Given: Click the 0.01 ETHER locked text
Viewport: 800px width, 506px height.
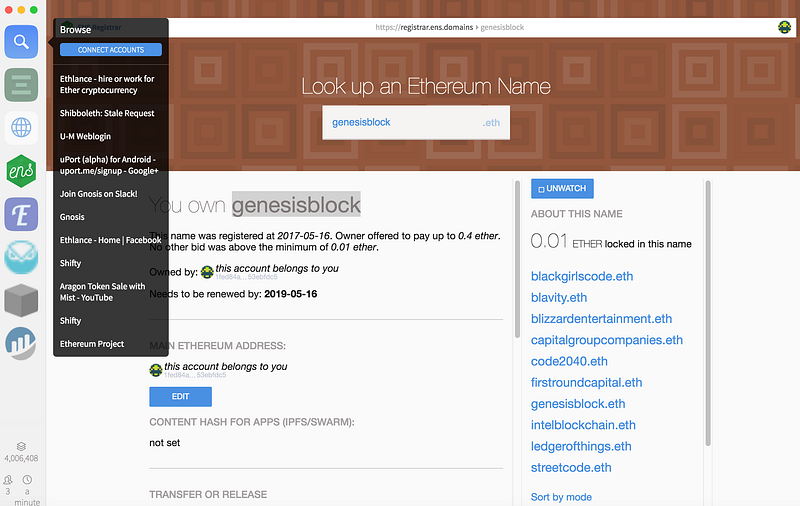Looking at the screenshot, I should click(611, 241).
